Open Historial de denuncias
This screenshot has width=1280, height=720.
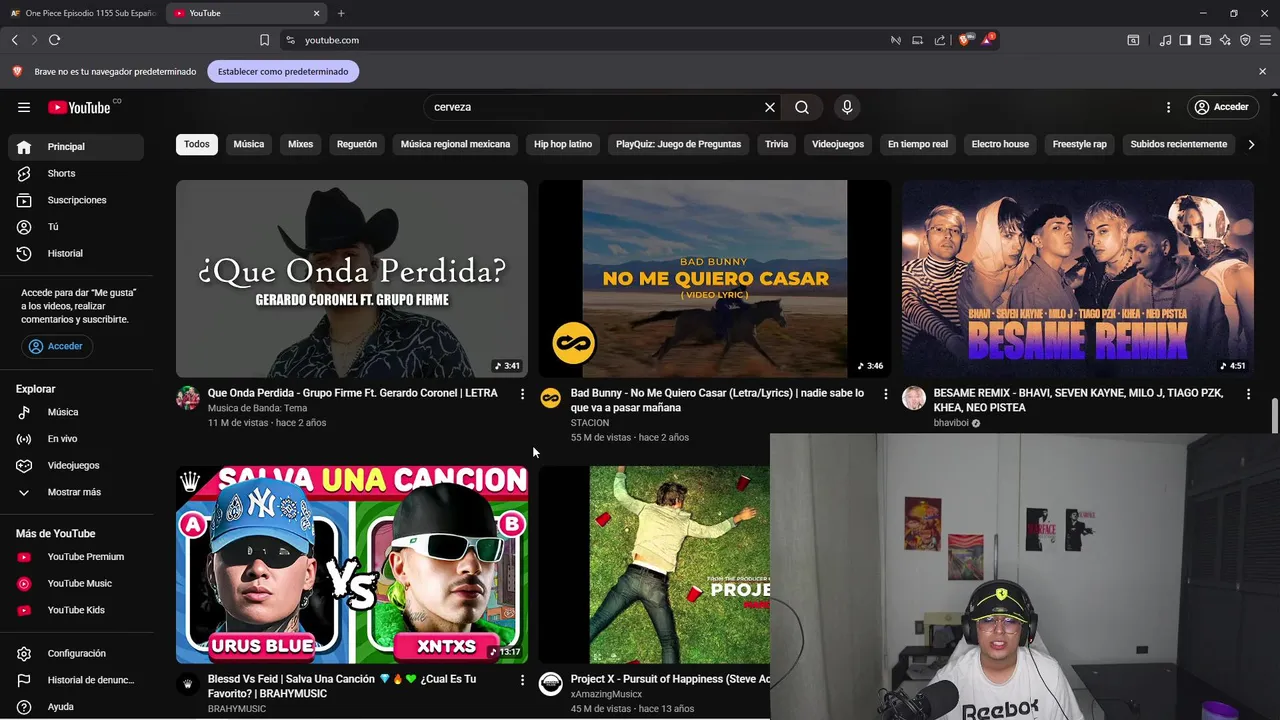[76, 680]
